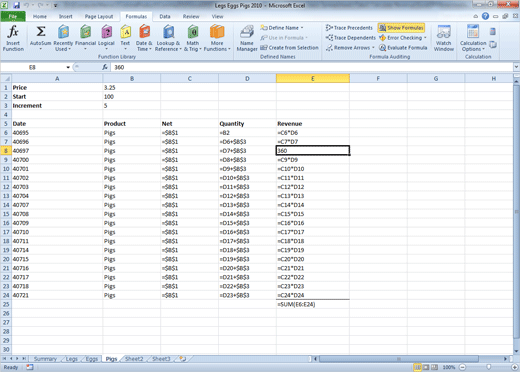
Task: Open the Logical functions book icon
Action: [x=106, y=32]
